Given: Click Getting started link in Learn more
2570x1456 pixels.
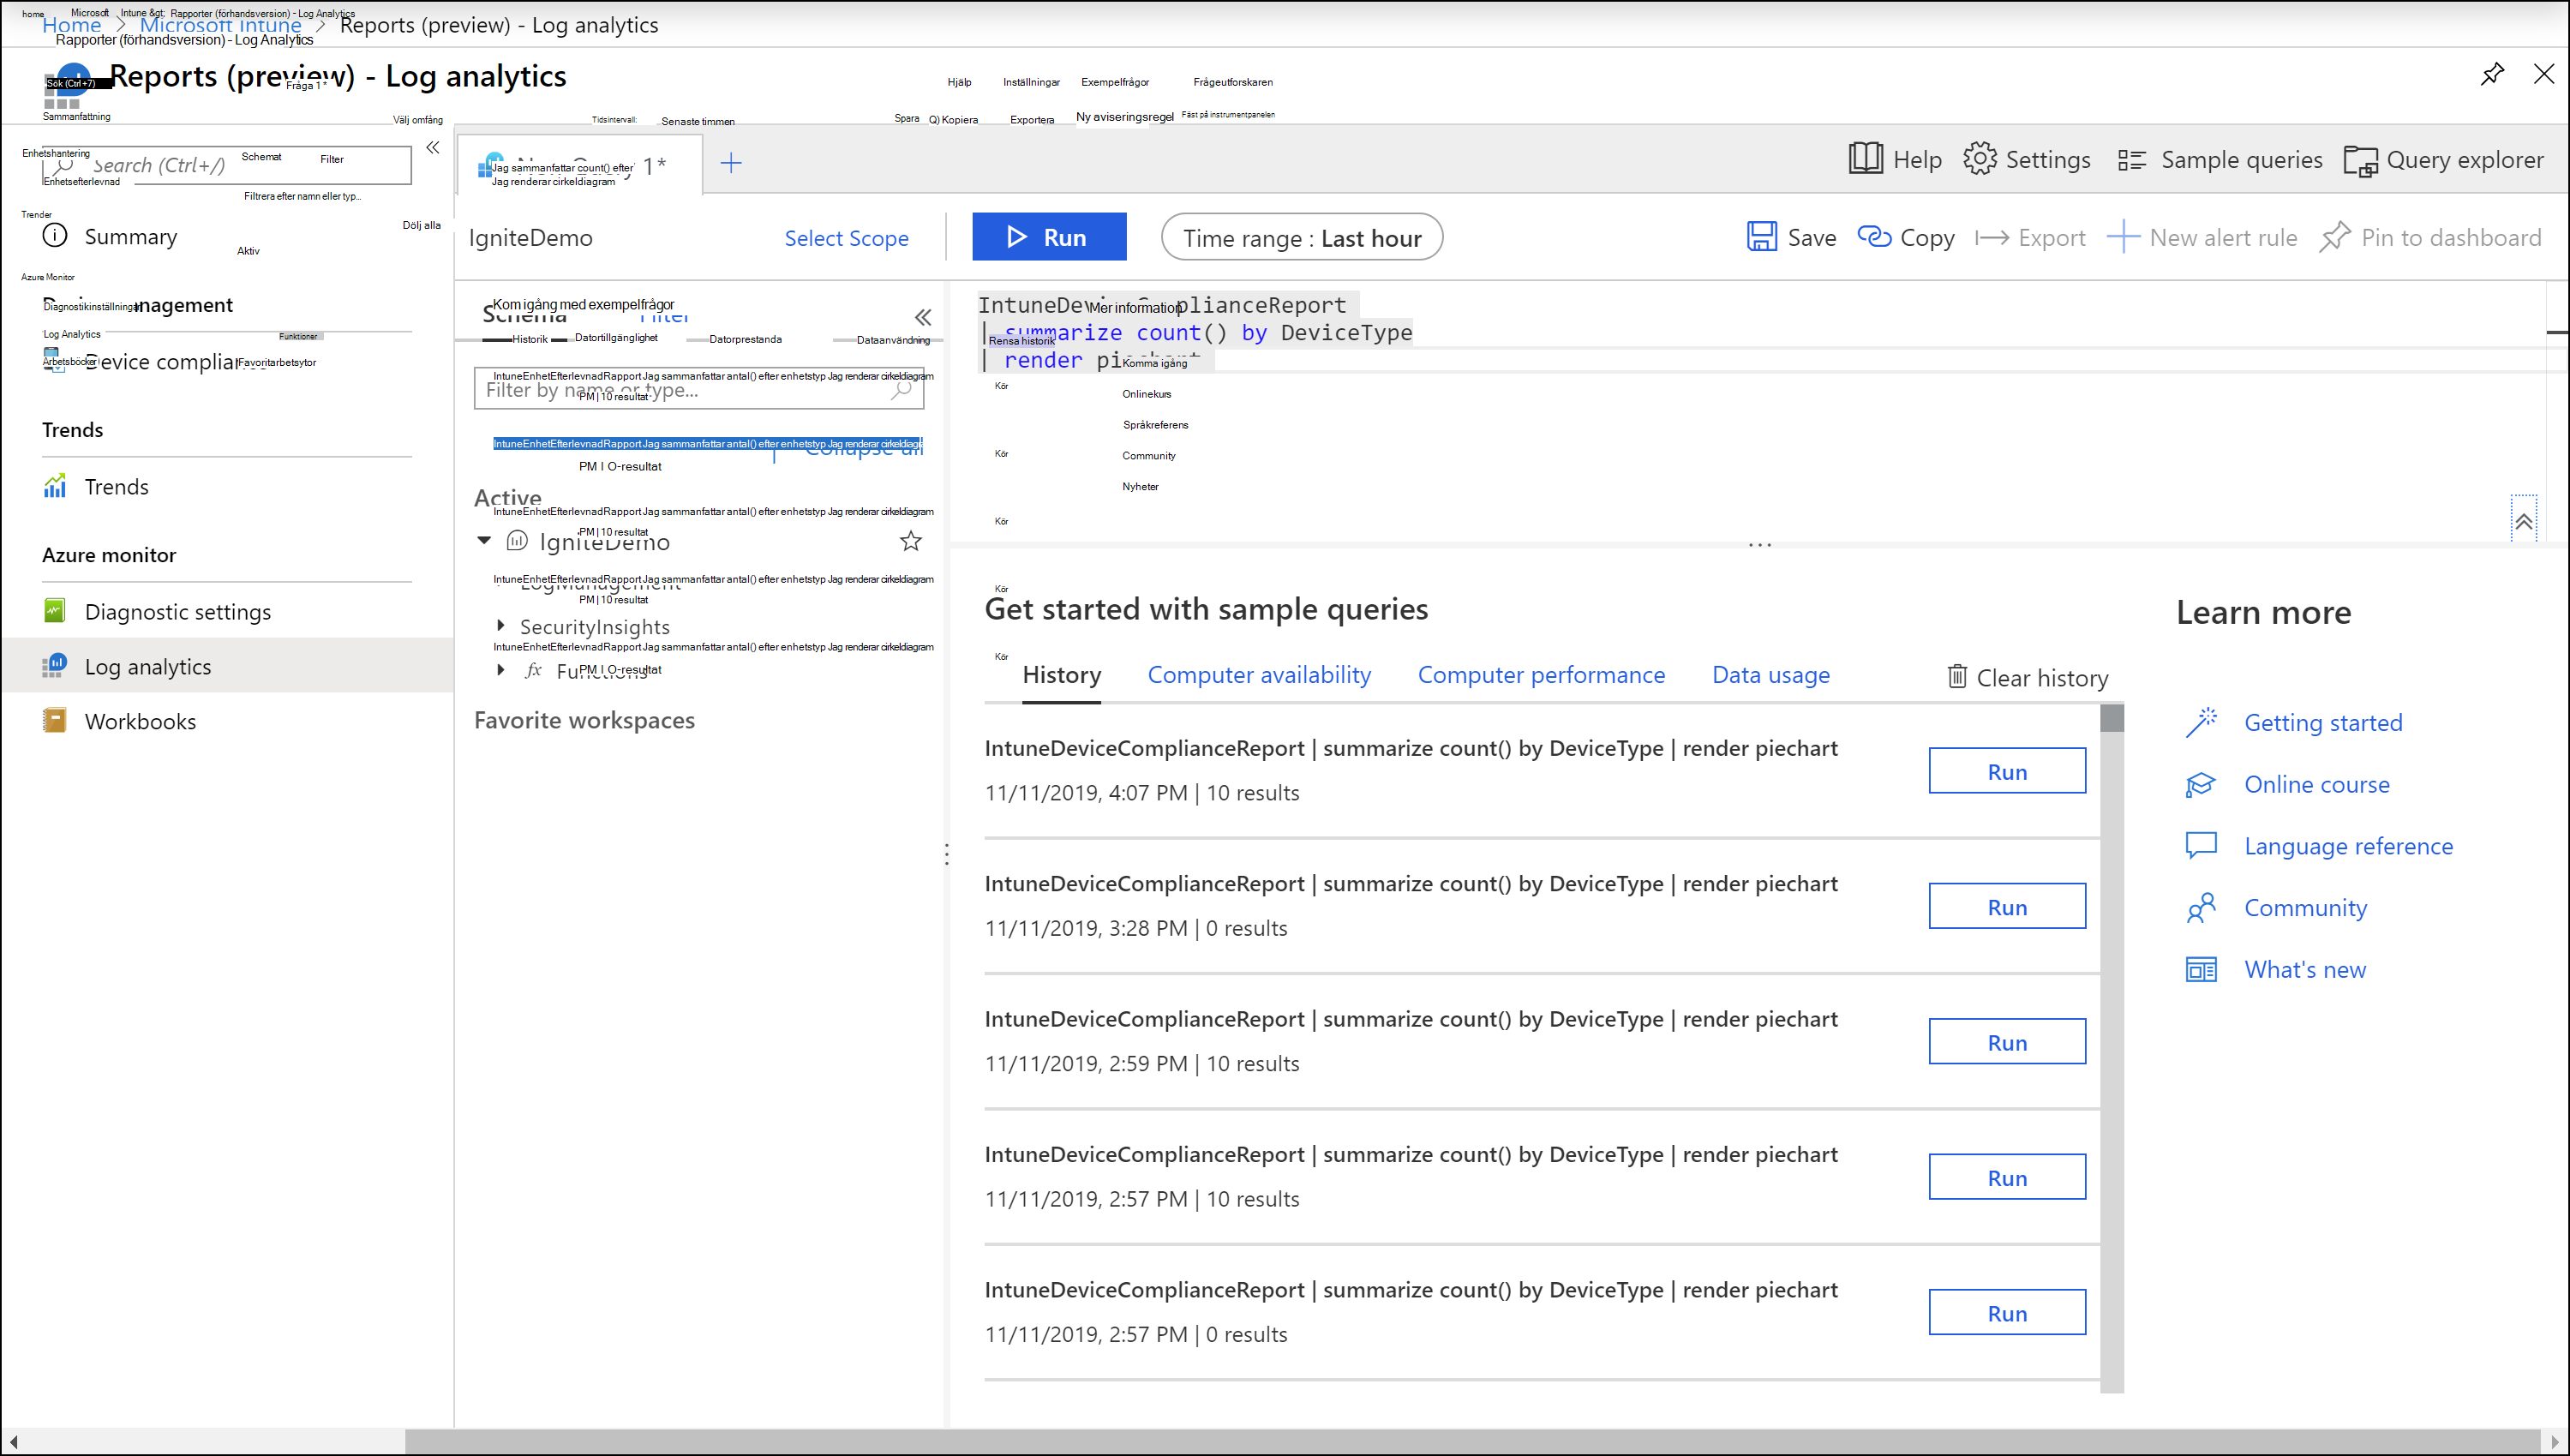Looking at the screenshot, I should [x=2323, y=722].
